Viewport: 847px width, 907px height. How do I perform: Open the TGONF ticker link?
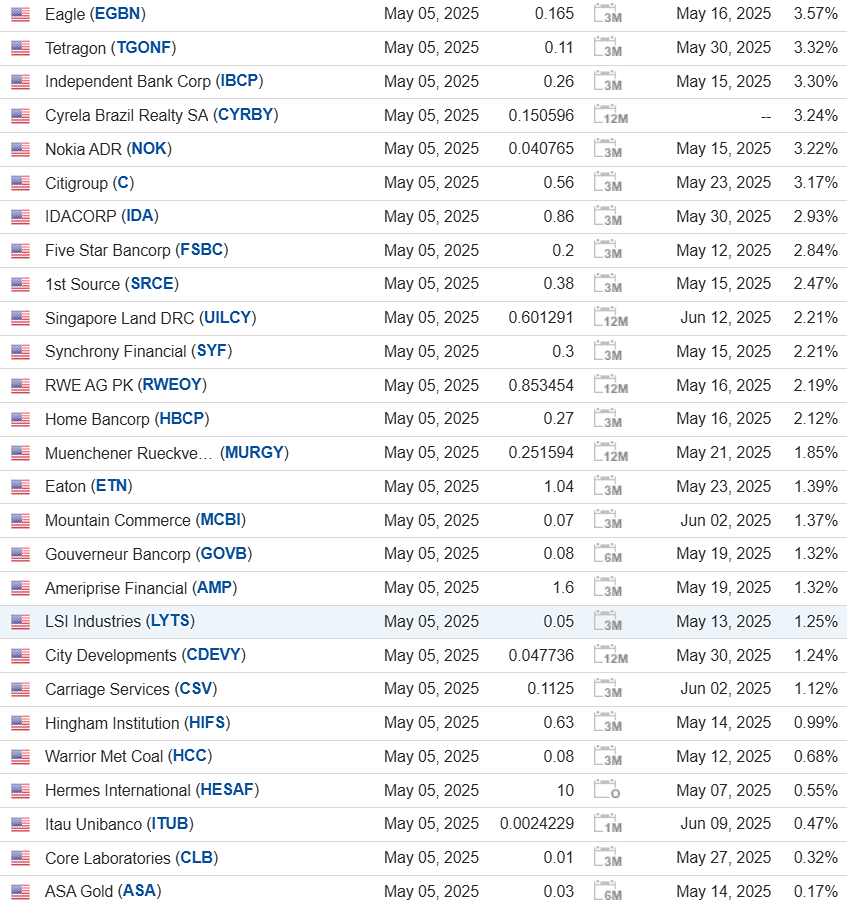pyautogui.click(x=146, y=48)
